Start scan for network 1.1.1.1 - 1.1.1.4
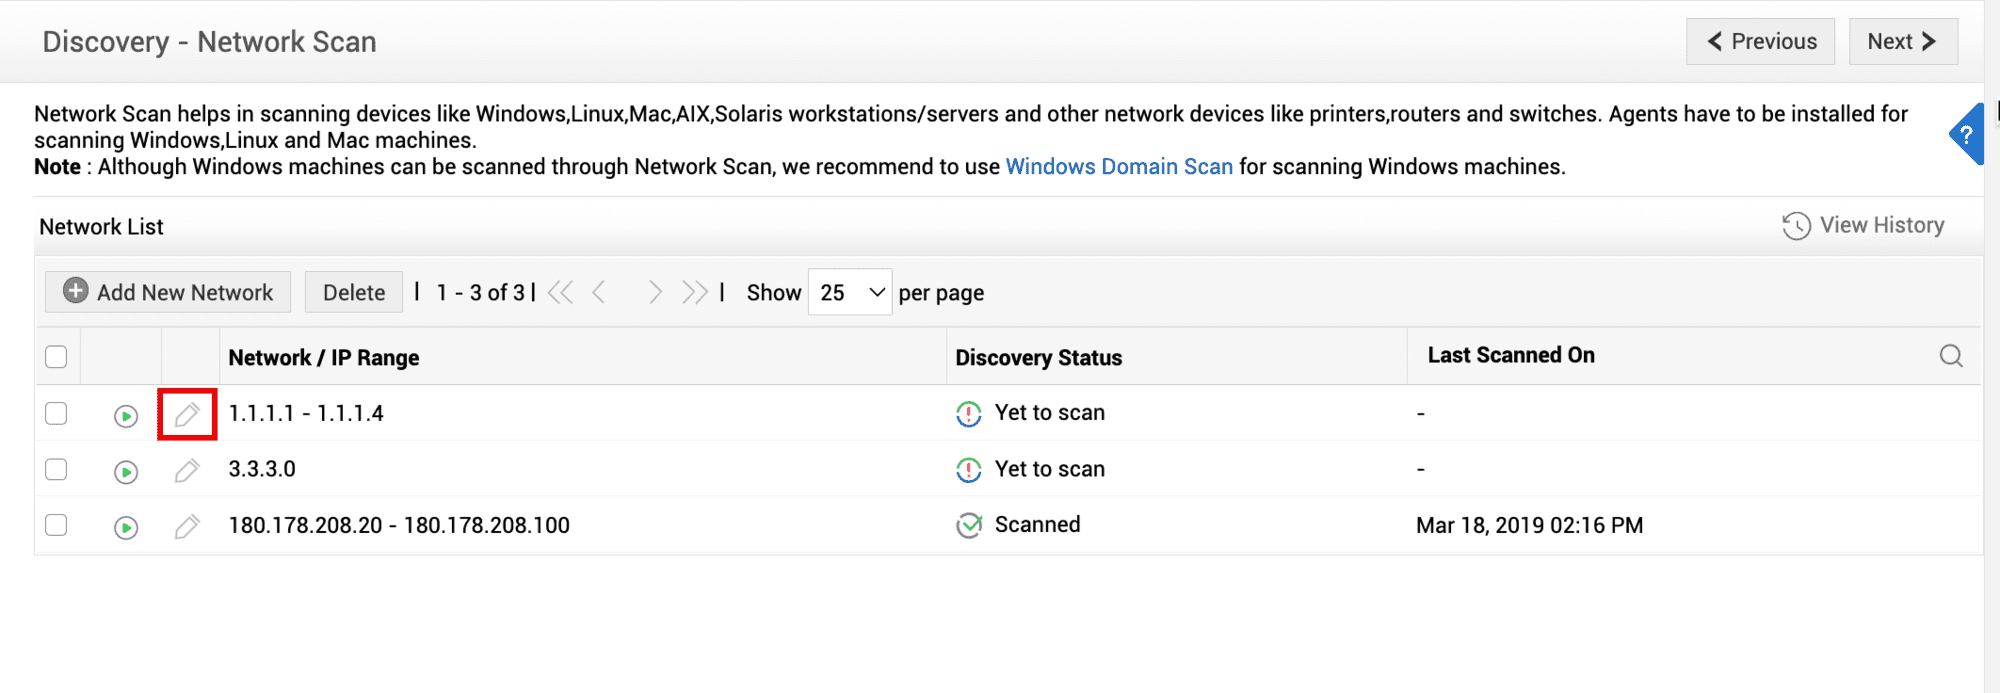The width and height of the screenshot is (2000, 693). click(125, 415)
